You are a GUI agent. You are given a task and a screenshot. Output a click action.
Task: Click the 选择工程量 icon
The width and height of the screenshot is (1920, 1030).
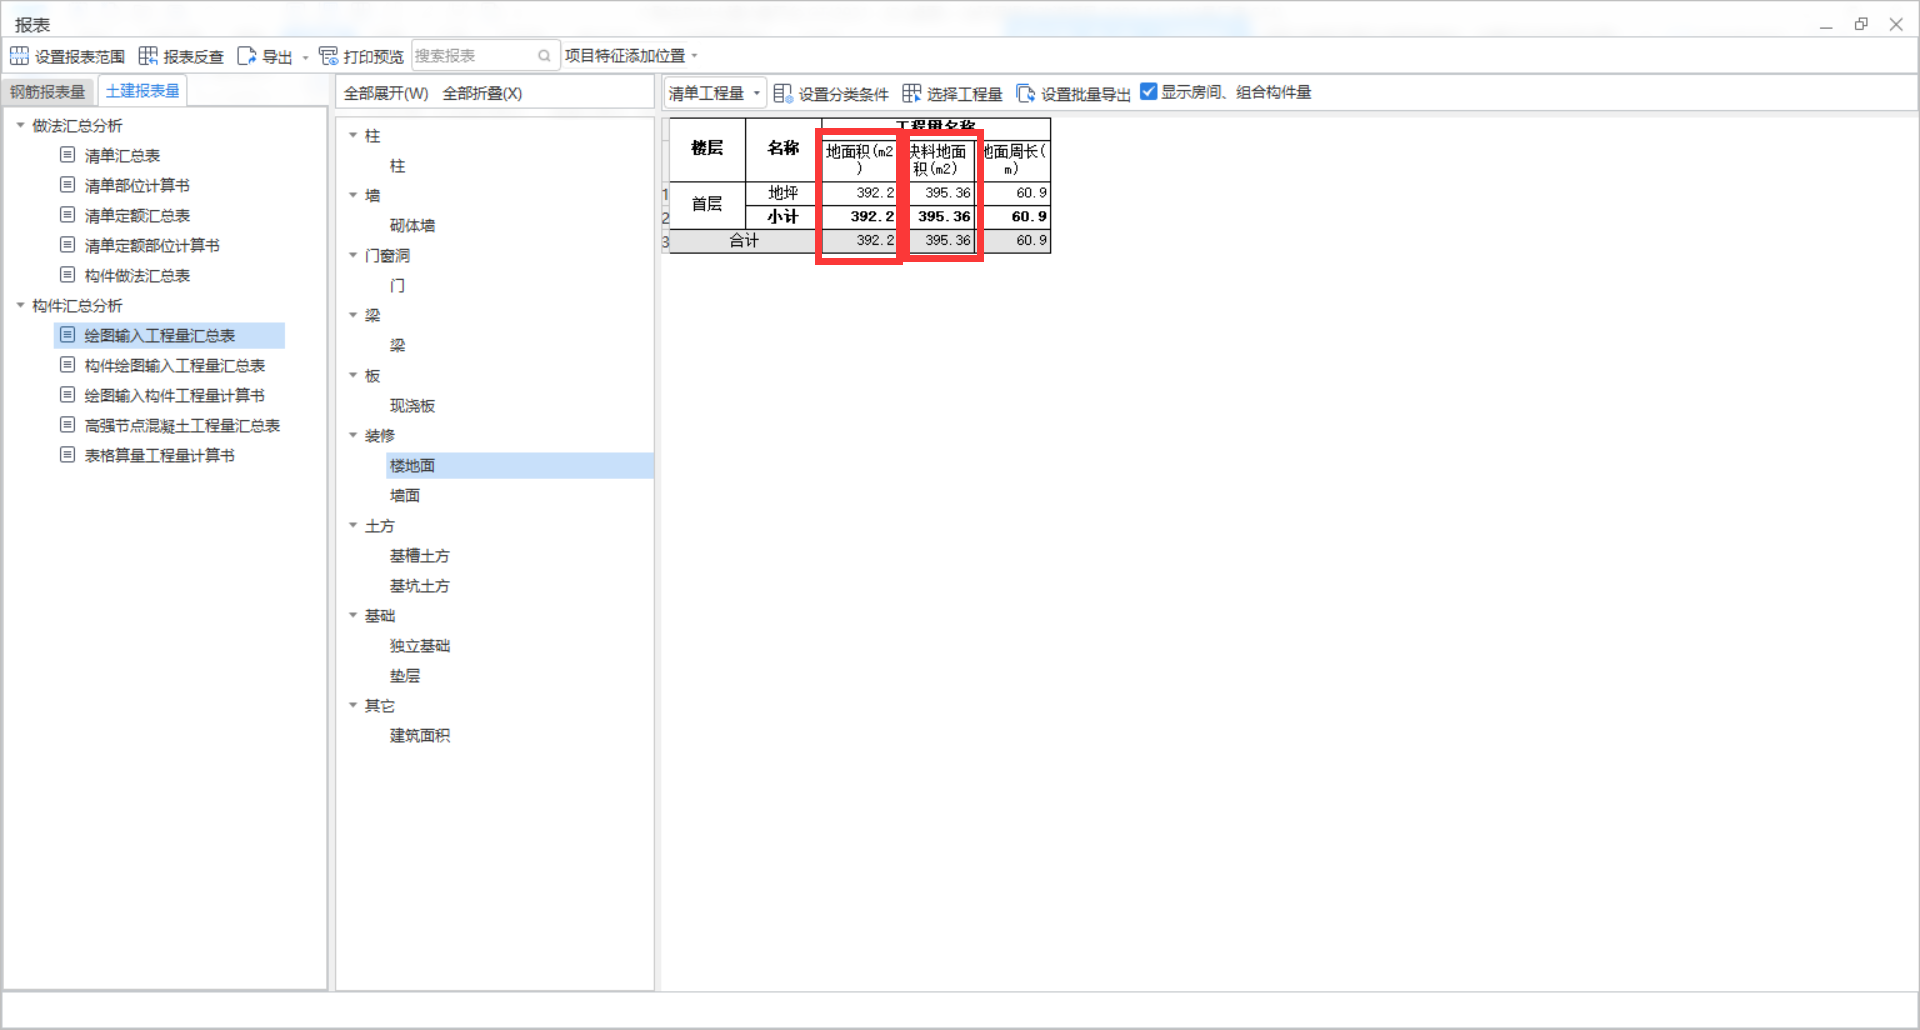pyautogui.click(x=911, y=93)
